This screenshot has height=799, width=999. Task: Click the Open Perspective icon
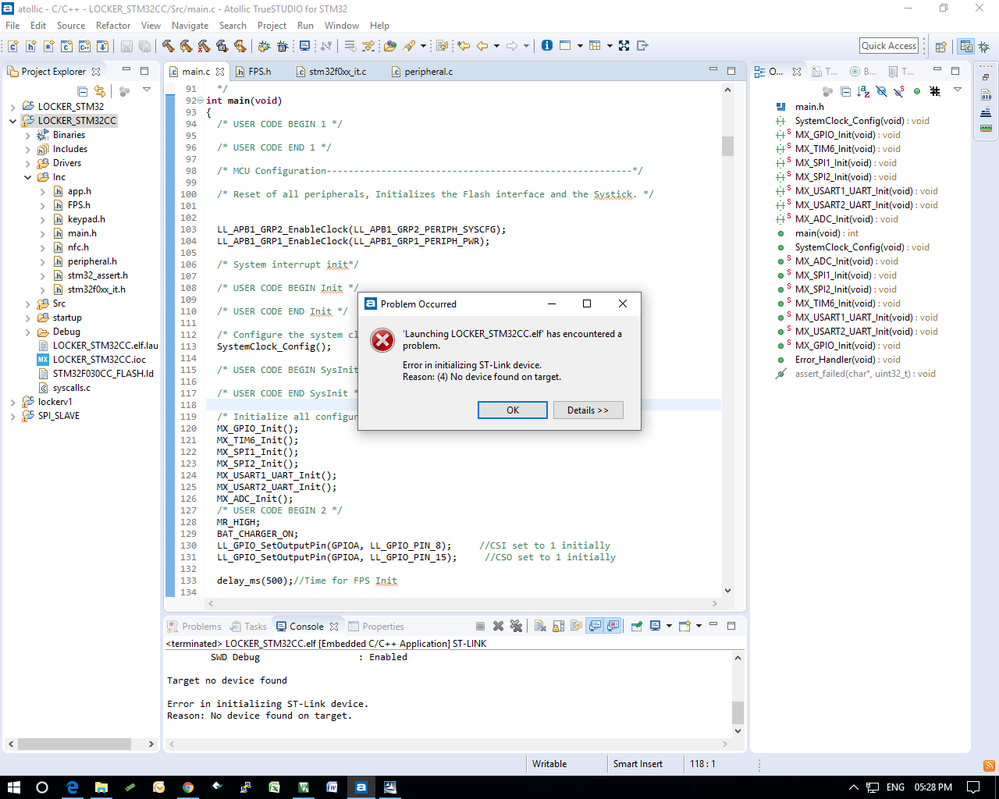tap(940, 46)
